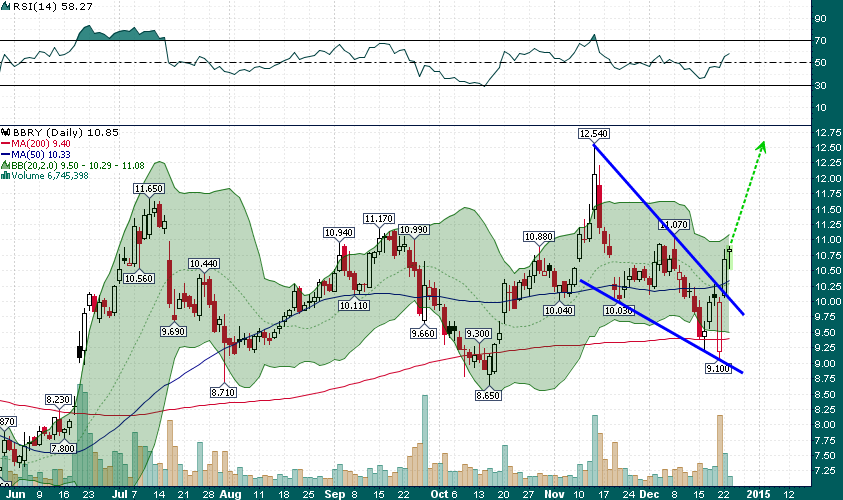Click the MA(200) 9.40 legend entry
Screen dimensions: 843x500
pyautogui.click(x=35, y=144)
